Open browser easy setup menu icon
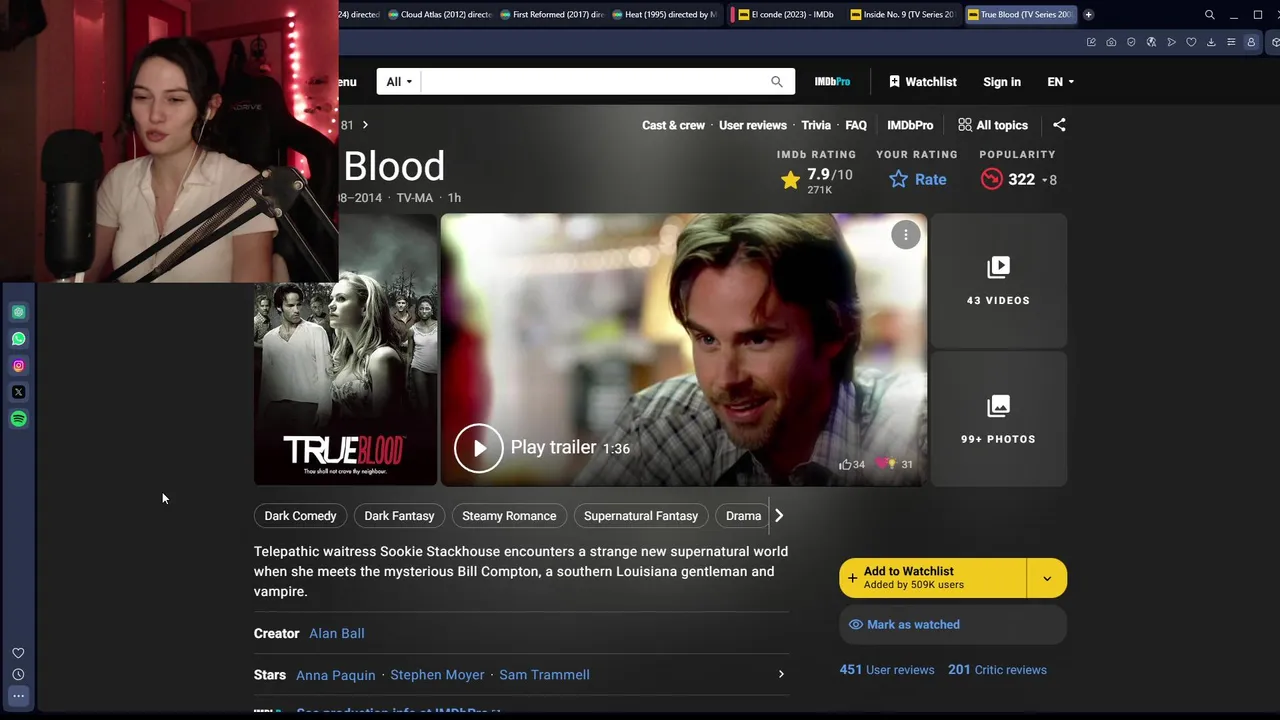 pyautogui.click(x=1231, y=42)
